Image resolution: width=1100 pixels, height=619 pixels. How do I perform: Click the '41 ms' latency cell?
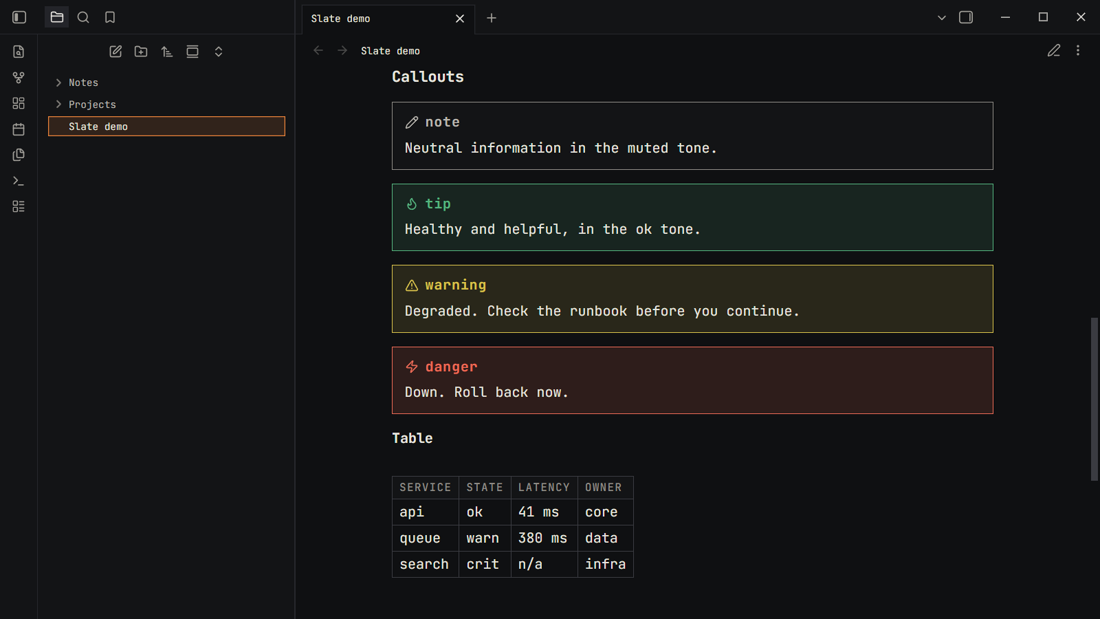tap(544, 512)
